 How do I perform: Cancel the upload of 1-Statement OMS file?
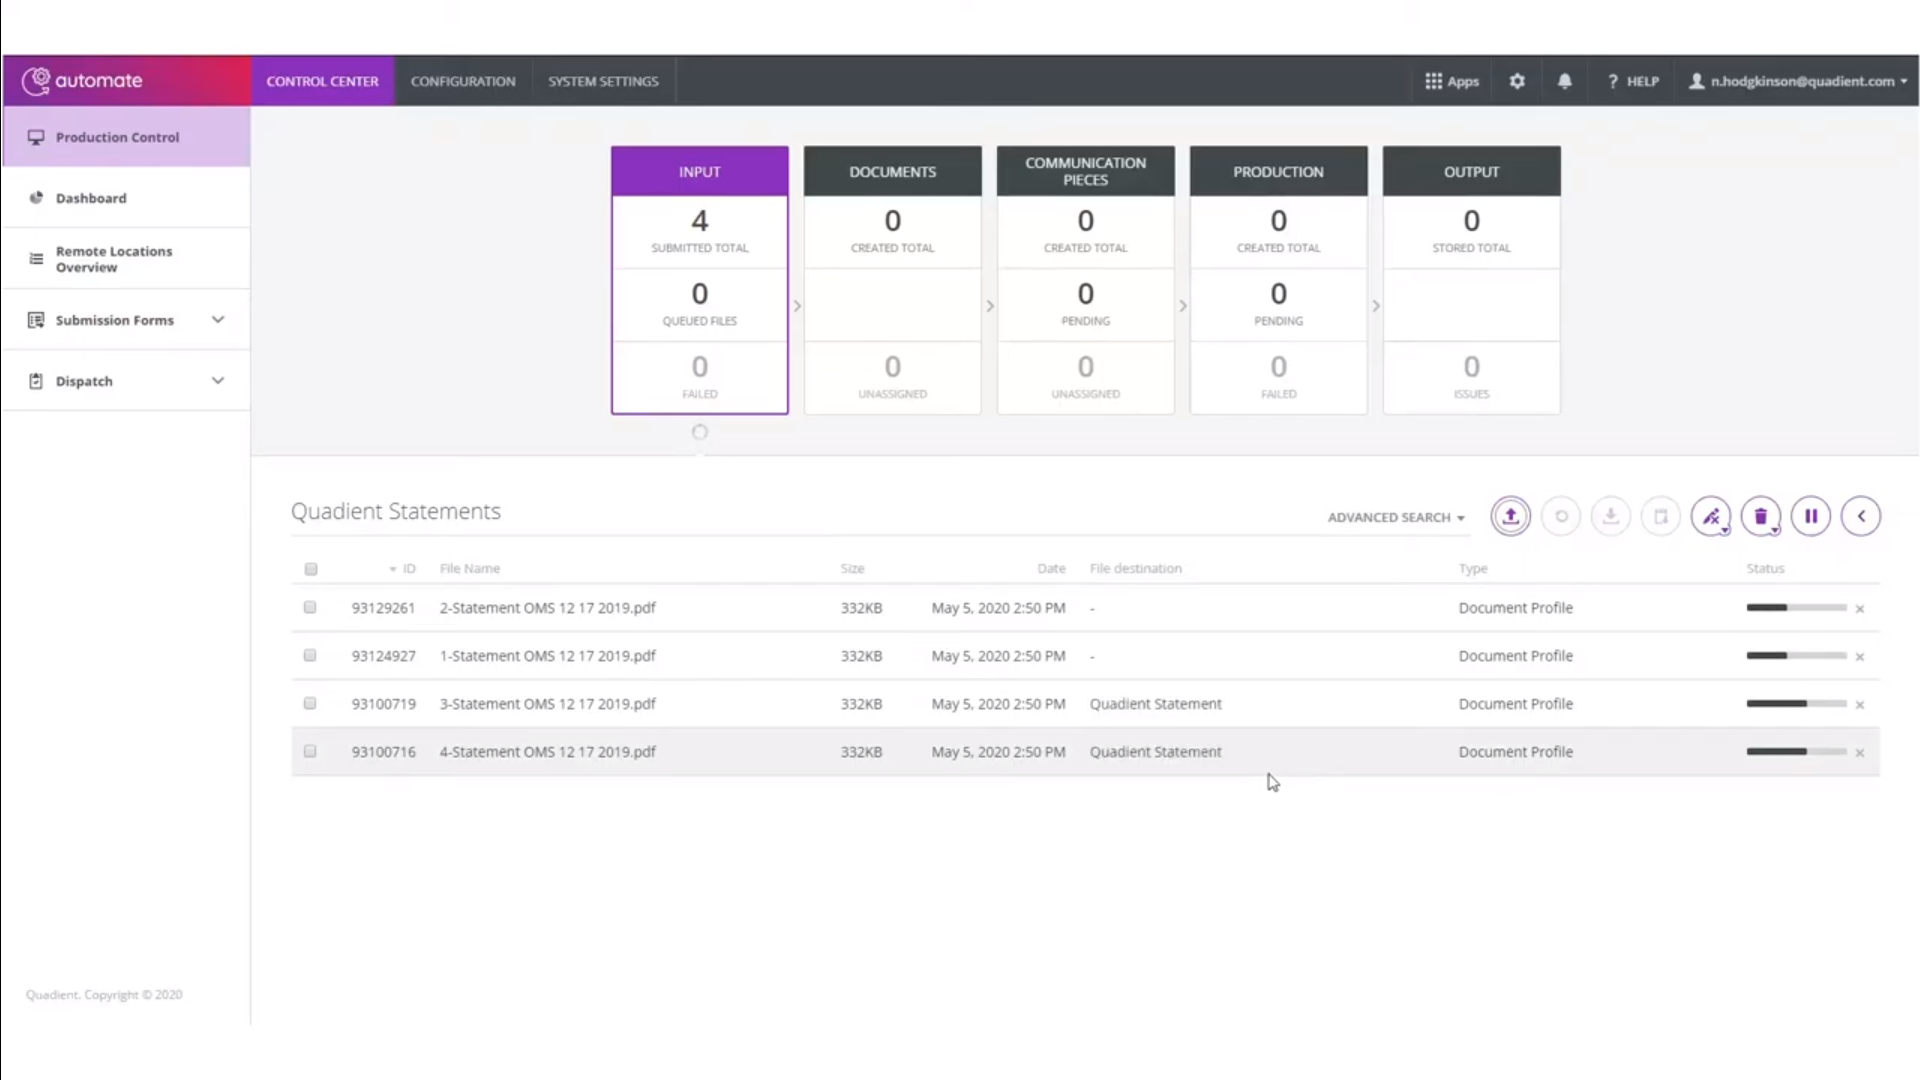(1860, 656)
